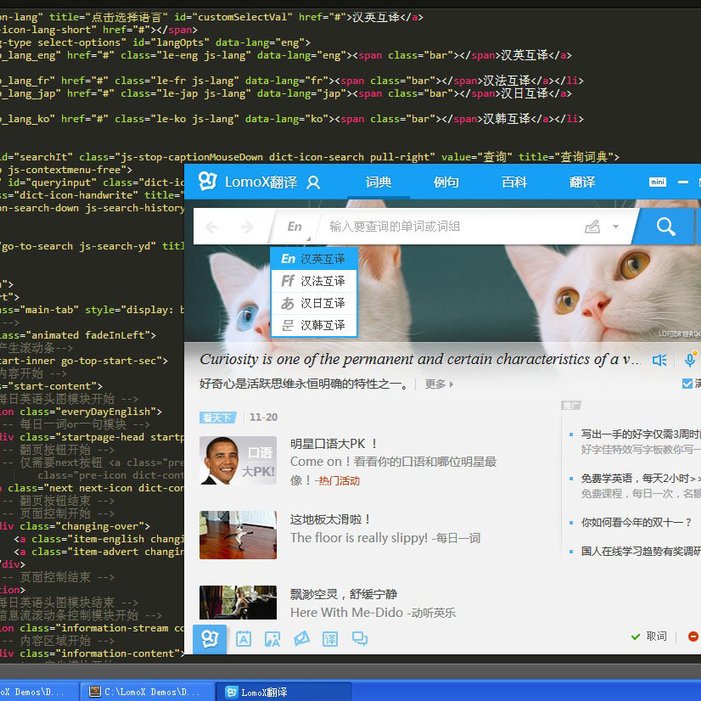This screenshot has width=701, height=701.
Task: Switch to the 例句 tab
Action: tap(446, 182)
